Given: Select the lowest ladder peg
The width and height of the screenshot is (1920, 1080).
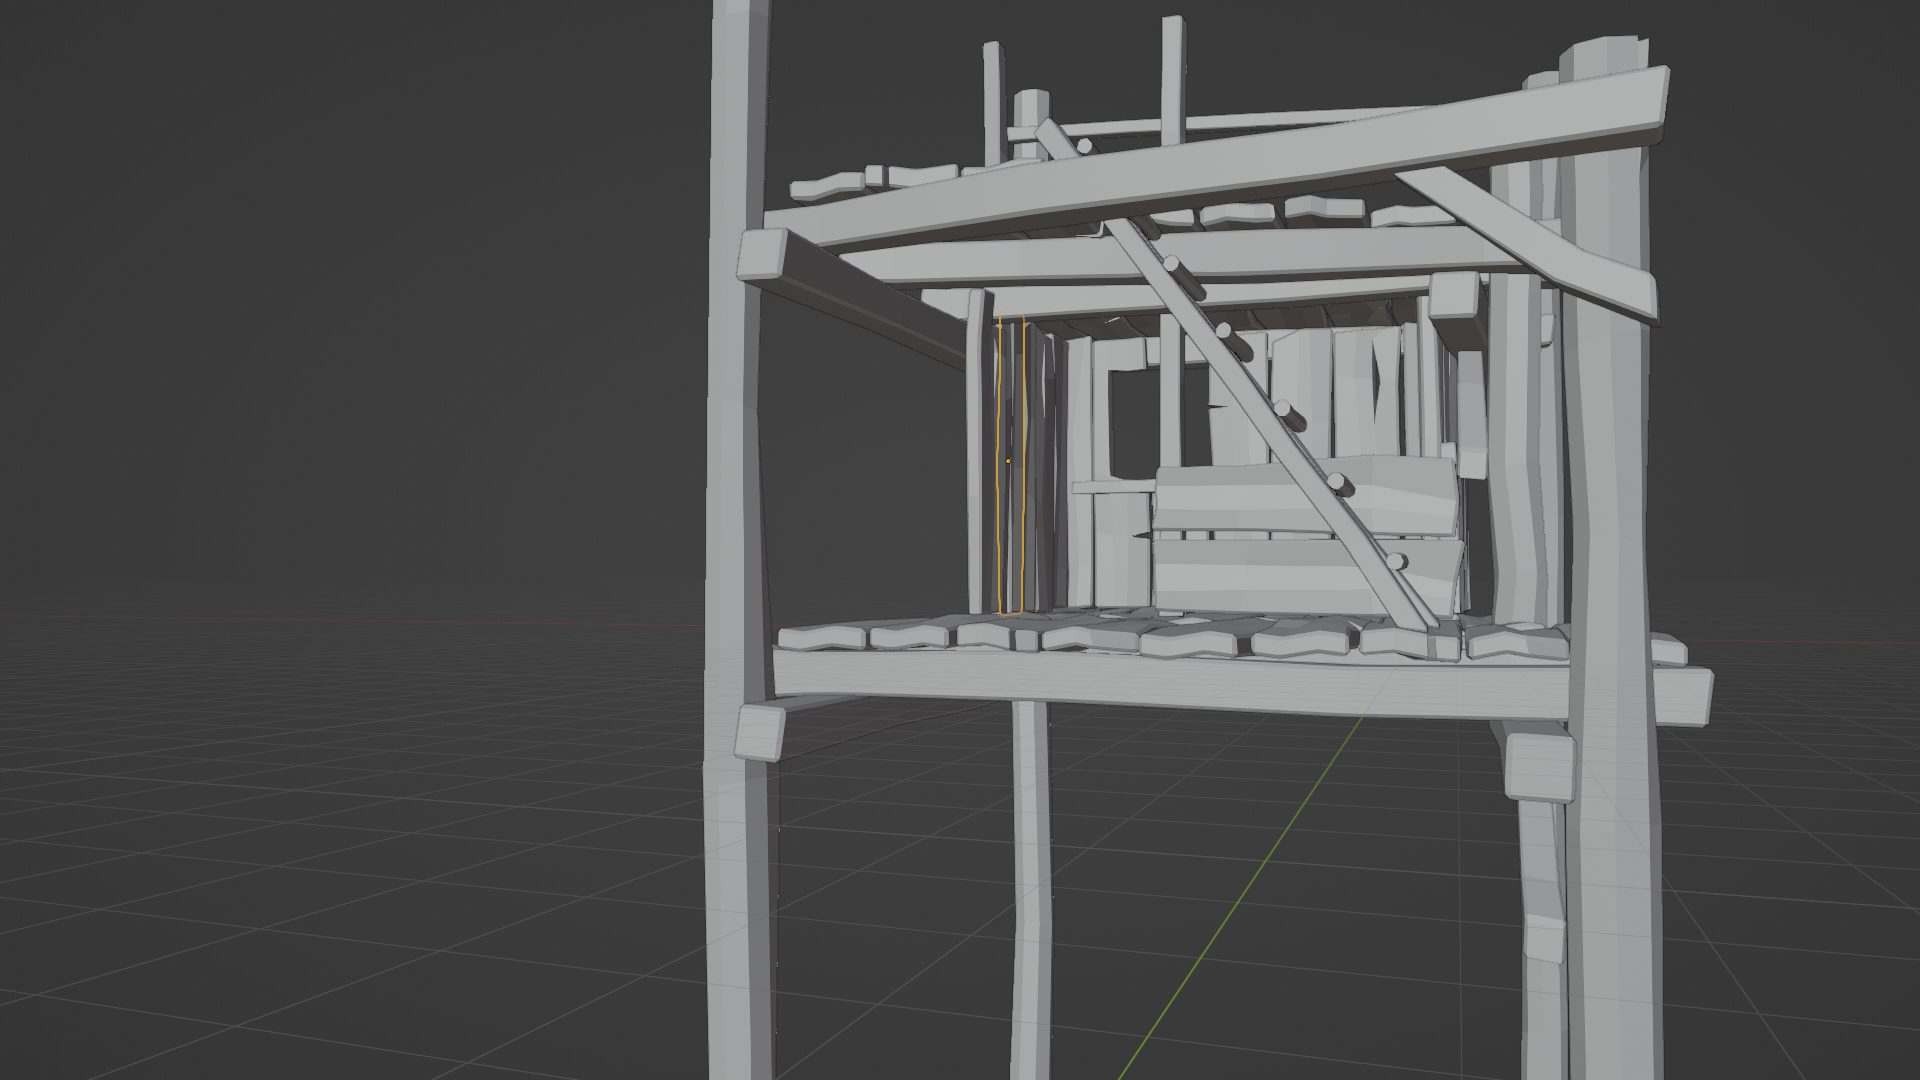Looking at the screenshot, I should [1398, 563].
